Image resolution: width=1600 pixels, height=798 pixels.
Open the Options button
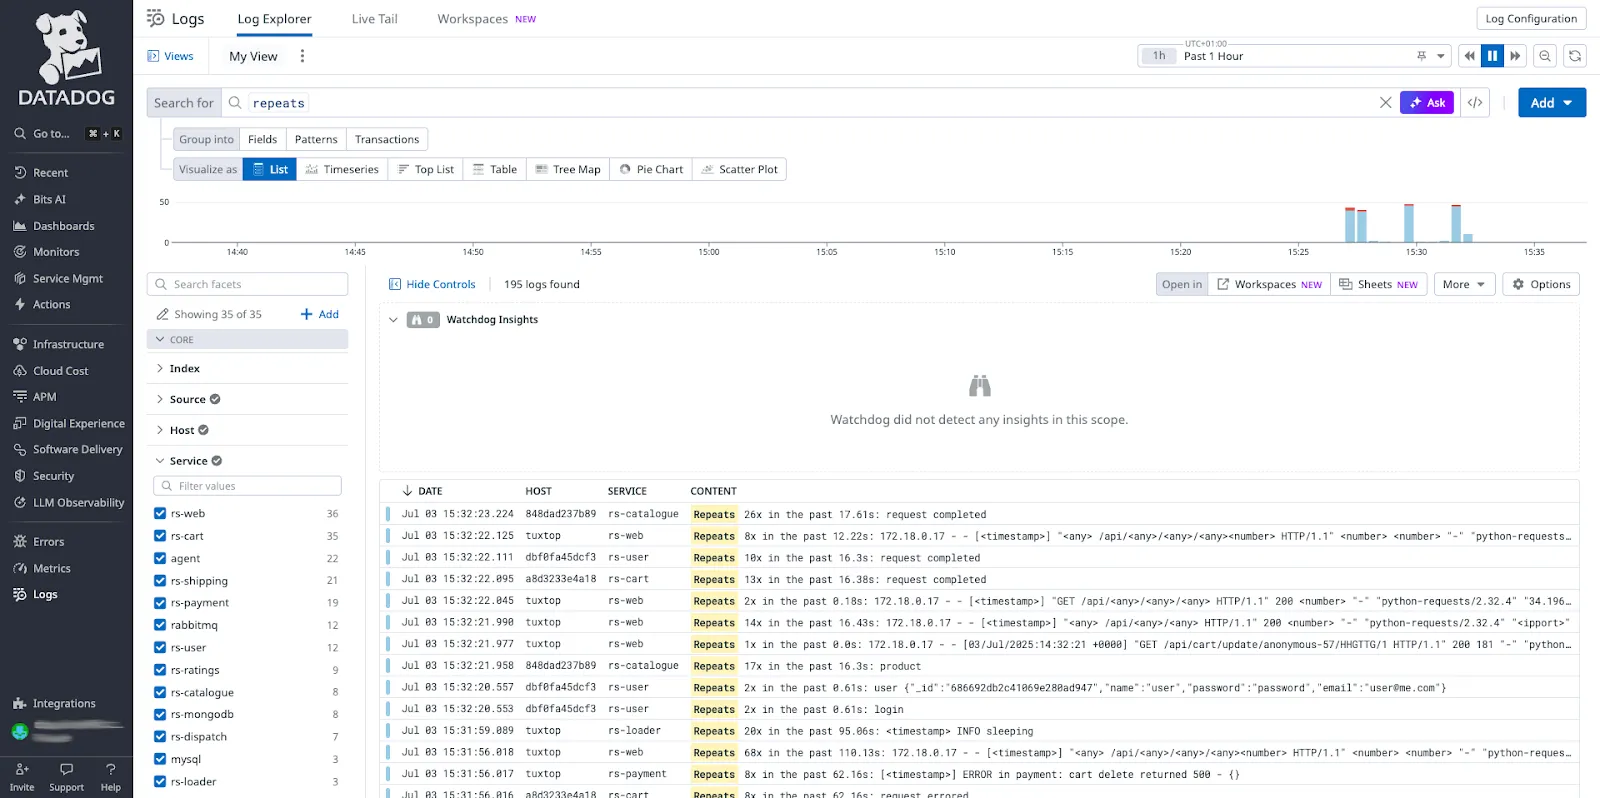tap(1542, 284)
